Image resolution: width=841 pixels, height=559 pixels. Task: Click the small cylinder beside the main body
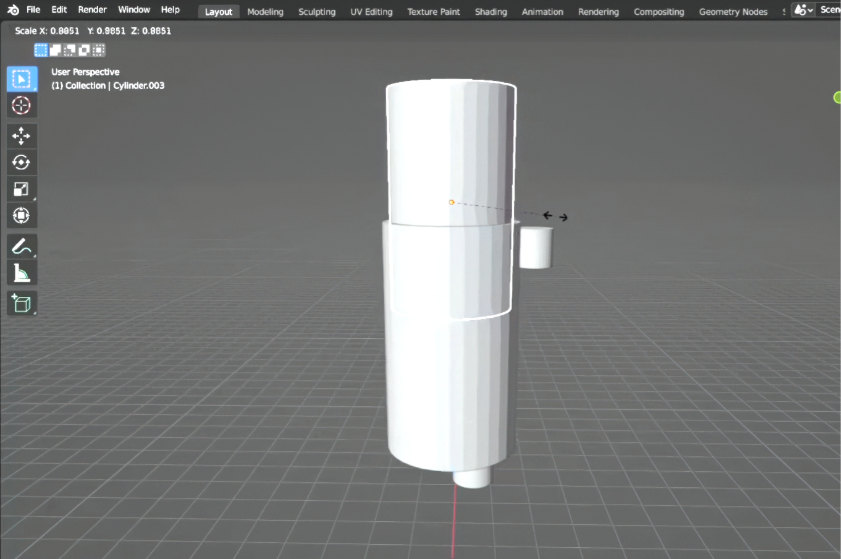536,248
